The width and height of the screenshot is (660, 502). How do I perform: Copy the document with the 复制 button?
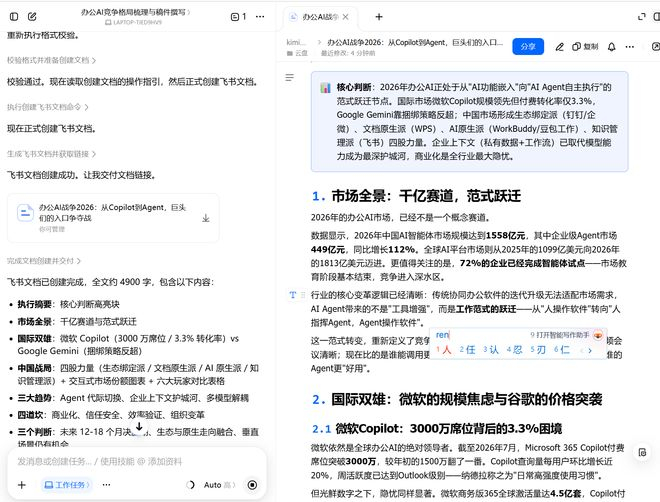[585, 47]
